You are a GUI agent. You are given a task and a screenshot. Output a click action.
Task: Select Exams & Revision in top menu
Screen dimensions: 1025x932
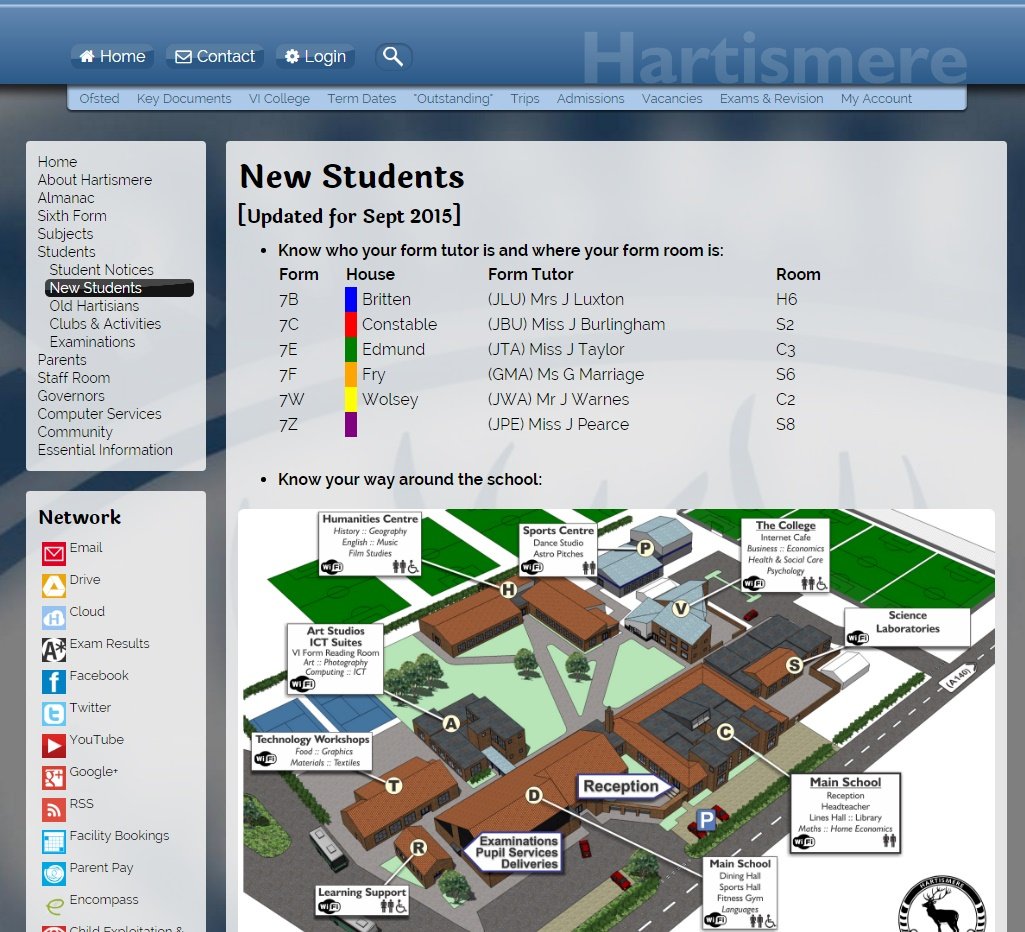(771, 99)
